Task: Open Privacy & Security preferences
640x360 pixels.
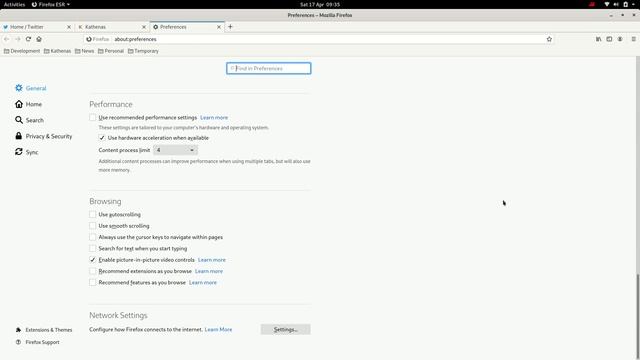Action: tap(44, 136)
